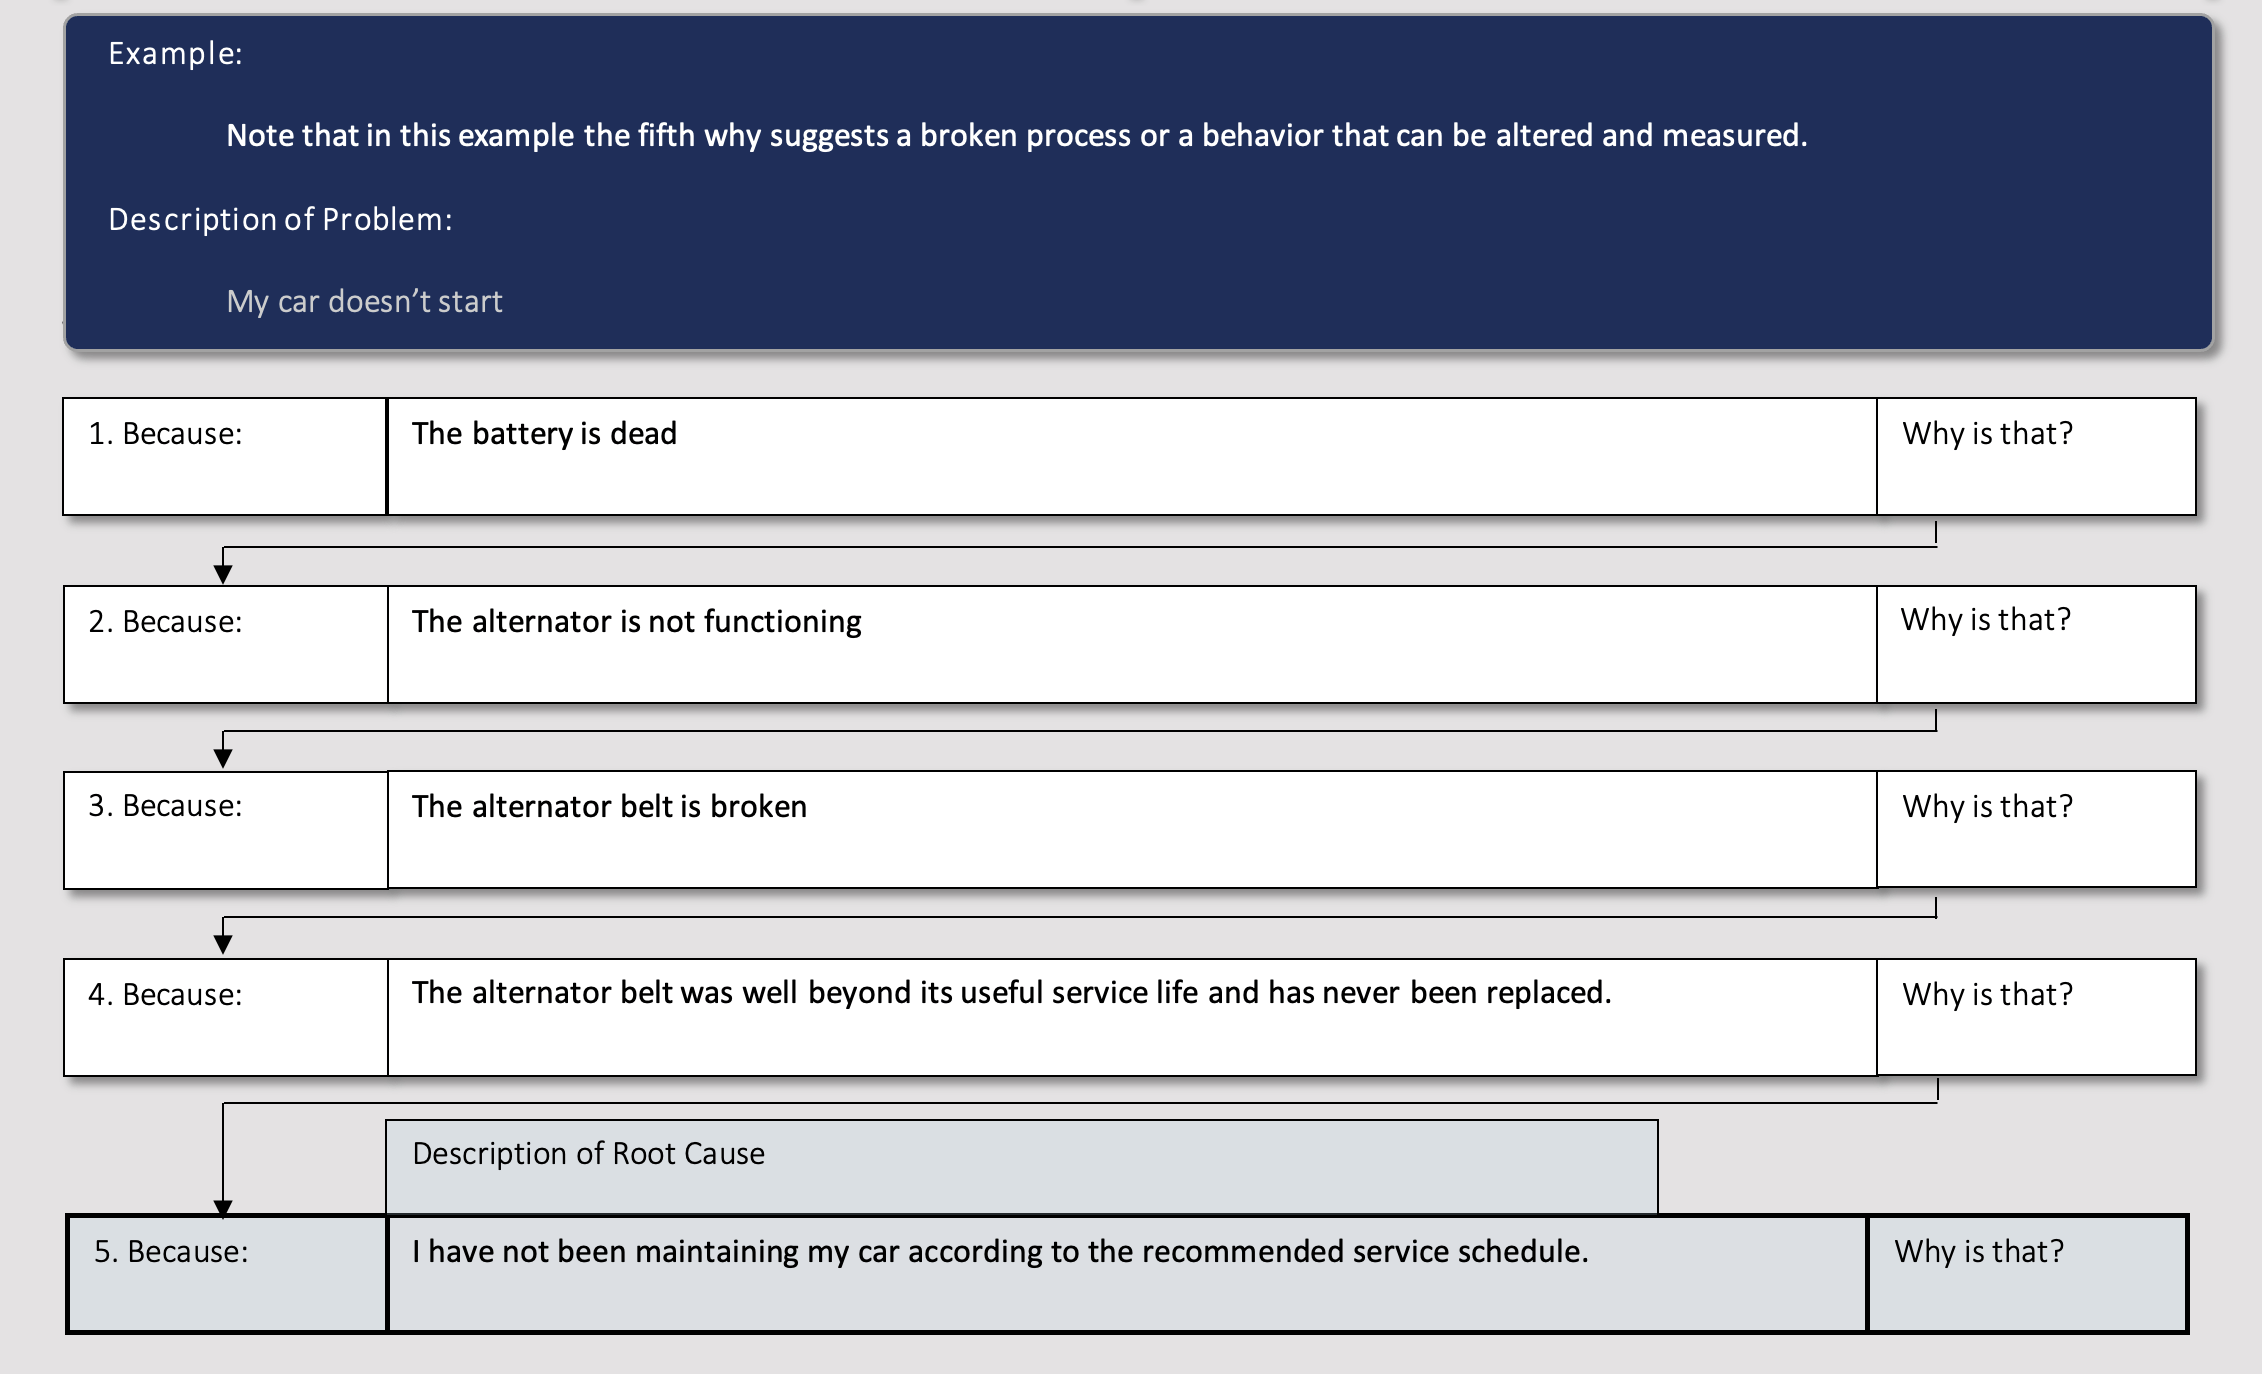Screen dimensions: 2262x1374
Task: Click "Why is that?" in the root cause row
Action: [2027, 1274]
